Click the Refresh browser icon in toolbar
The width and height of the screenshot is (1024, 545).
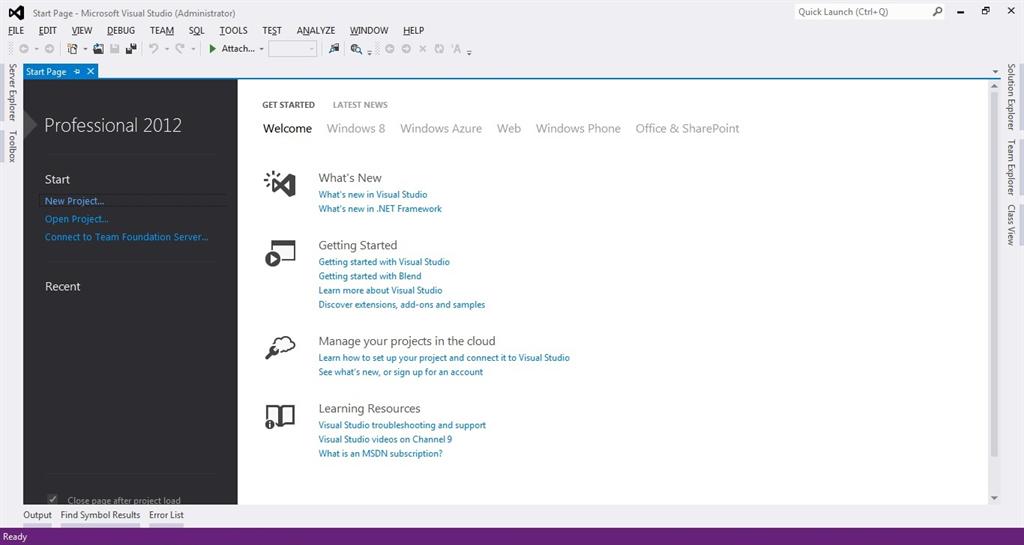pos(439,49)
